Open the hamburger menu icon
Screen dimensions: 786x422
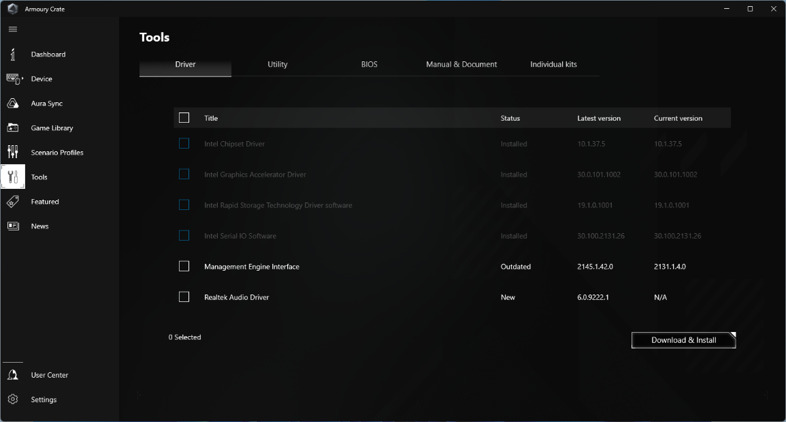(x=13, y=29)
